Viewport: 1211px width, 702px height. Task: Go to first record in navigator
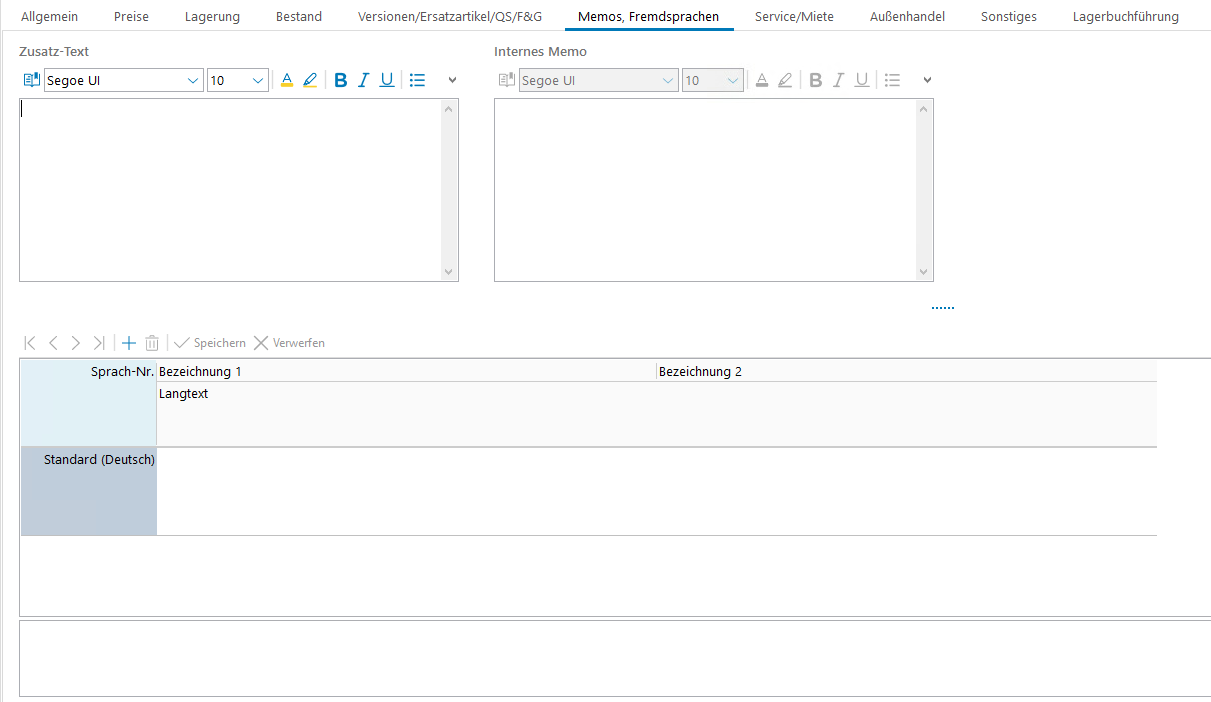(30, 343)
